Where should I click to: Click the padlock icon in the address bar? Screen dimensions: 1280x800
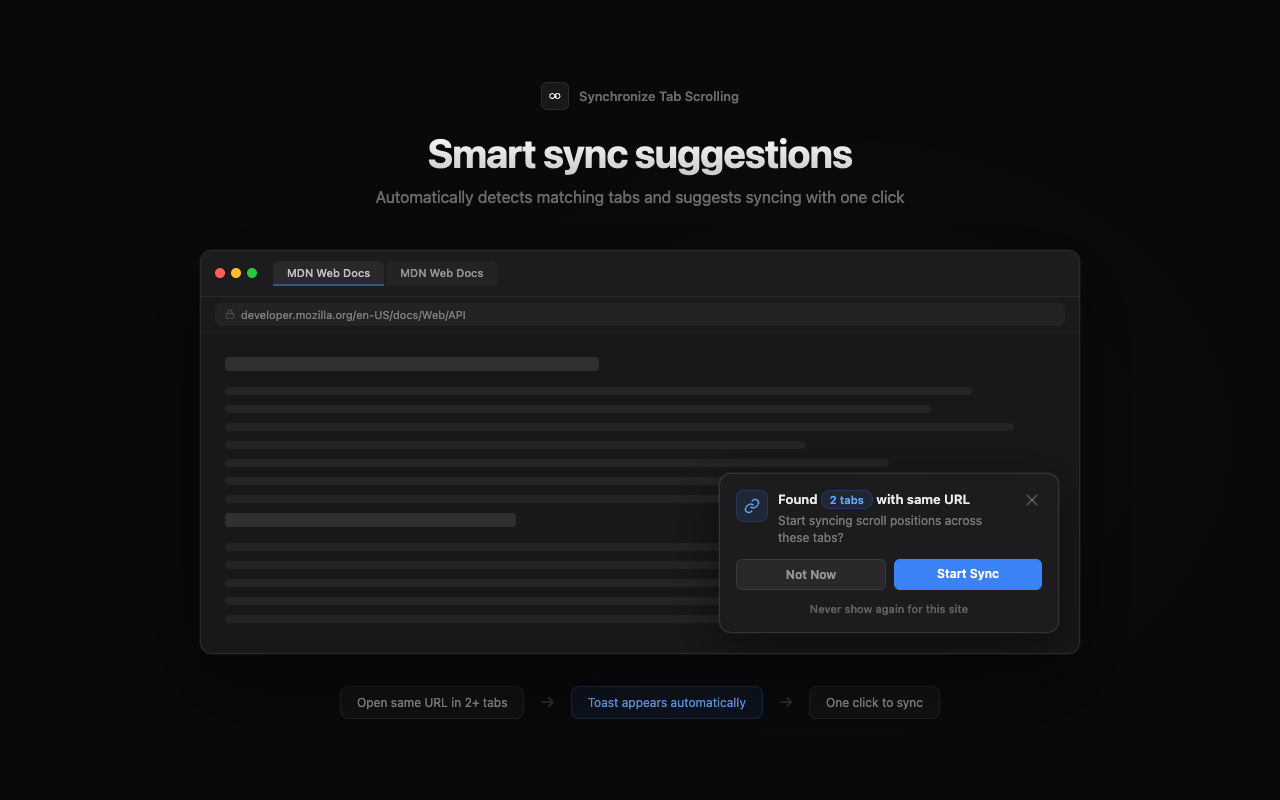(x=230, y=315)
